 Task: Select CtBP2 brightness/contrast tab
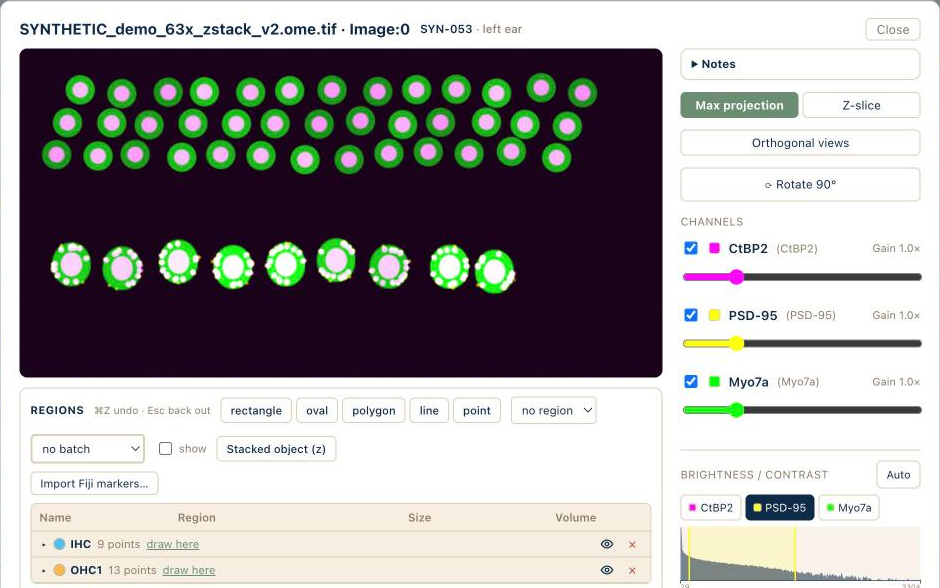click(x=711, y=508)
